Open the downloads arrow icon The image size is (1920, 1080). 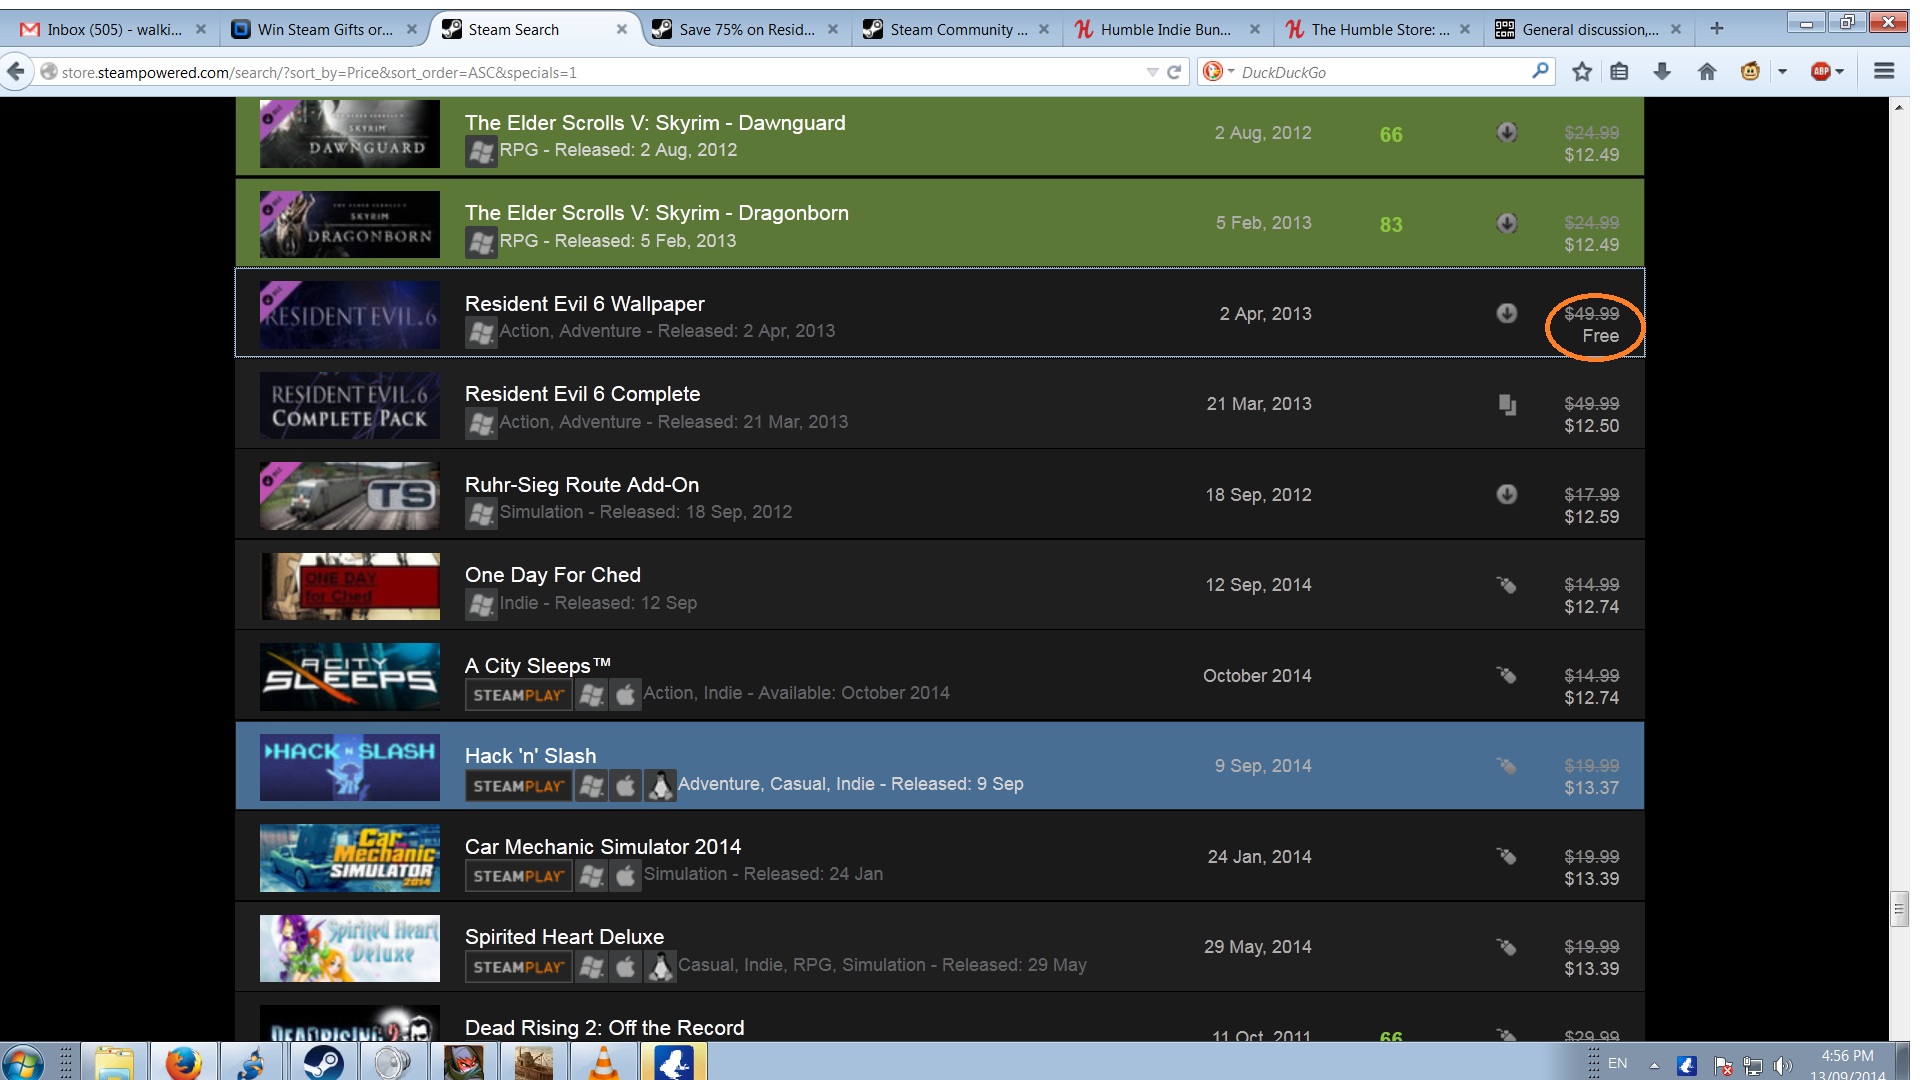1662,71
